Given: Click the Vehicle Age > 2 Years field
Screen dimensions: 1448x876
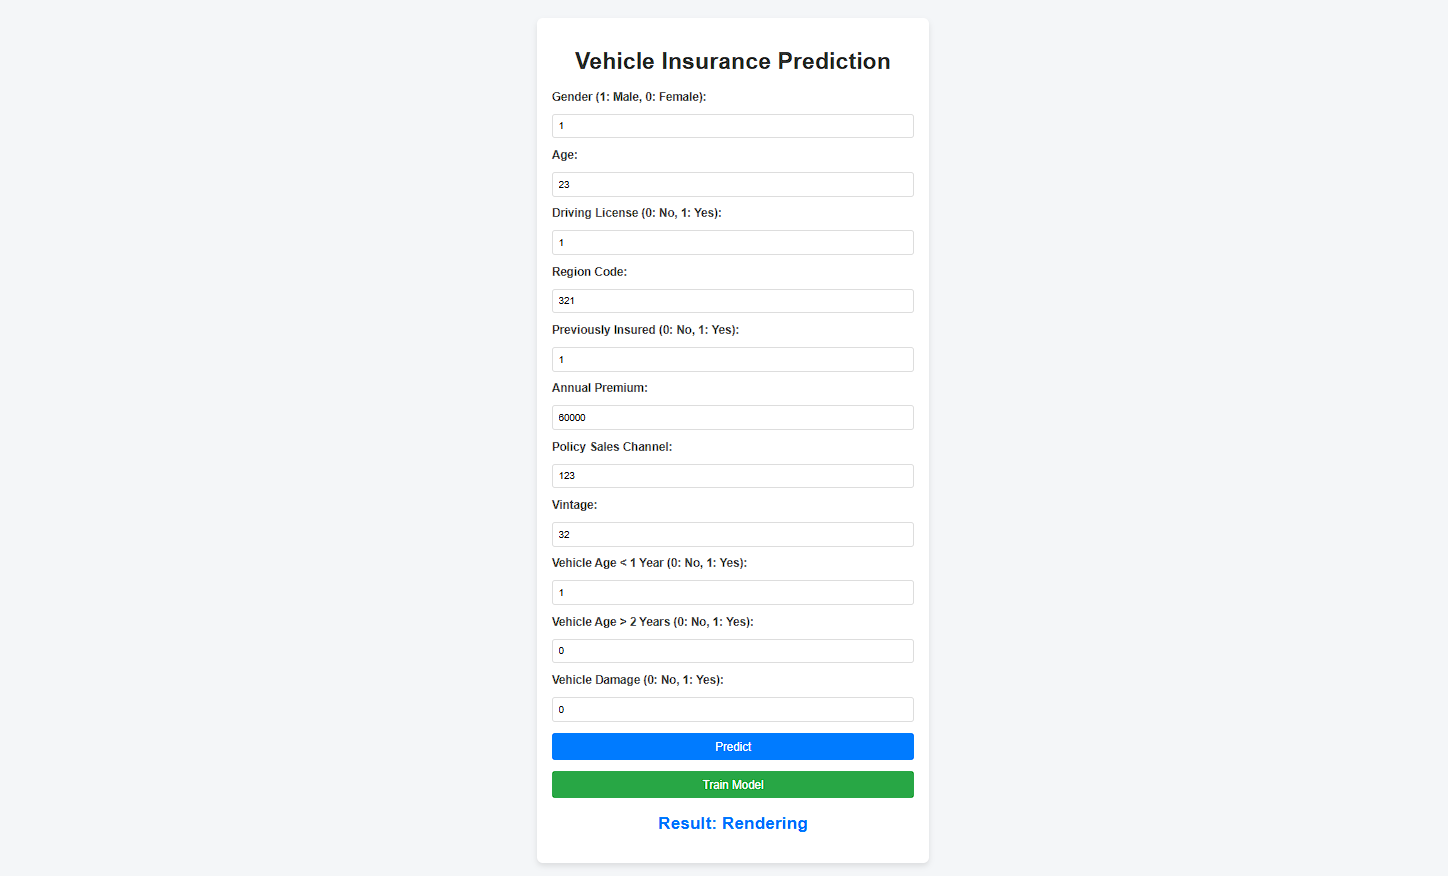Looking at the screenshot, I should [732, 650].
